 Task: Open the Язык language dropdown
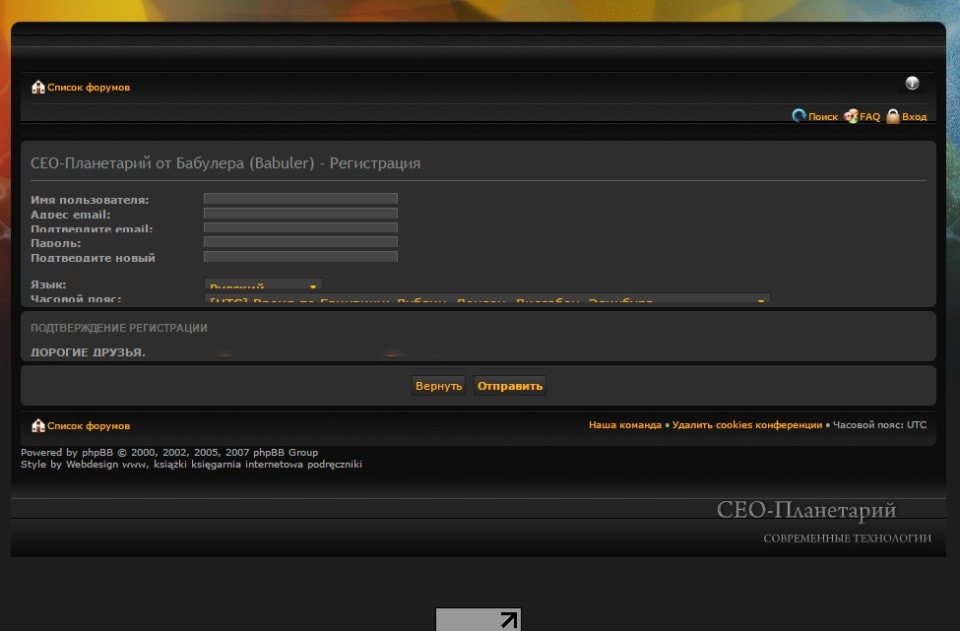263,287
